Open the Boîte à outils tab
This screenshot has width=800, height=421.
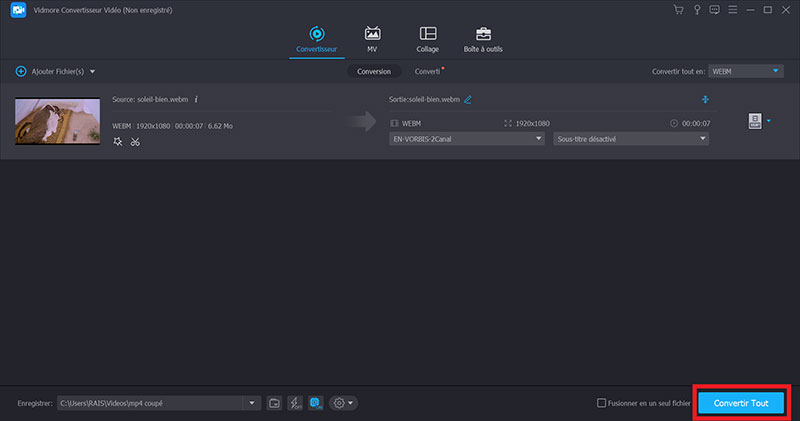click(x=483, y=39)
